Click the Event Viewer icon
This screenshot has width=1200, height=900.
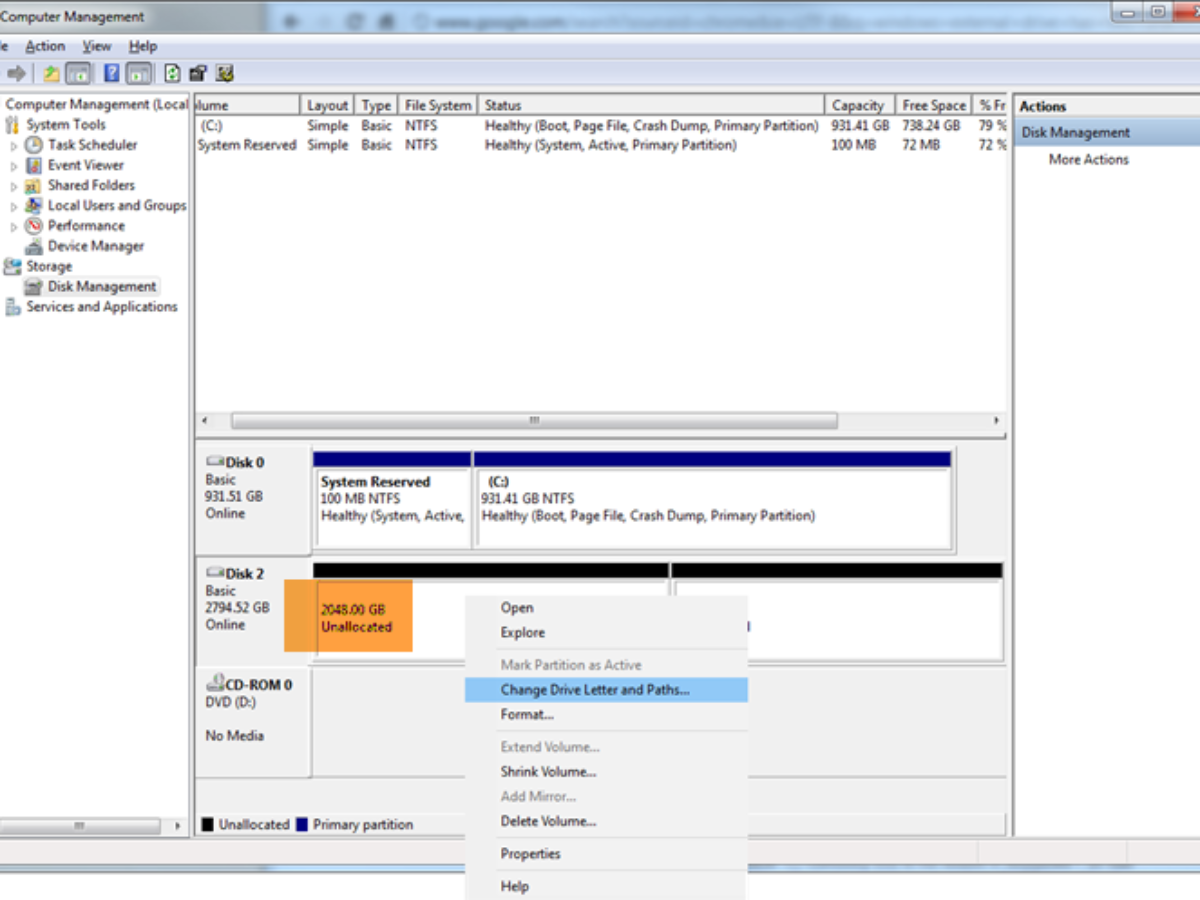(34, 165)
